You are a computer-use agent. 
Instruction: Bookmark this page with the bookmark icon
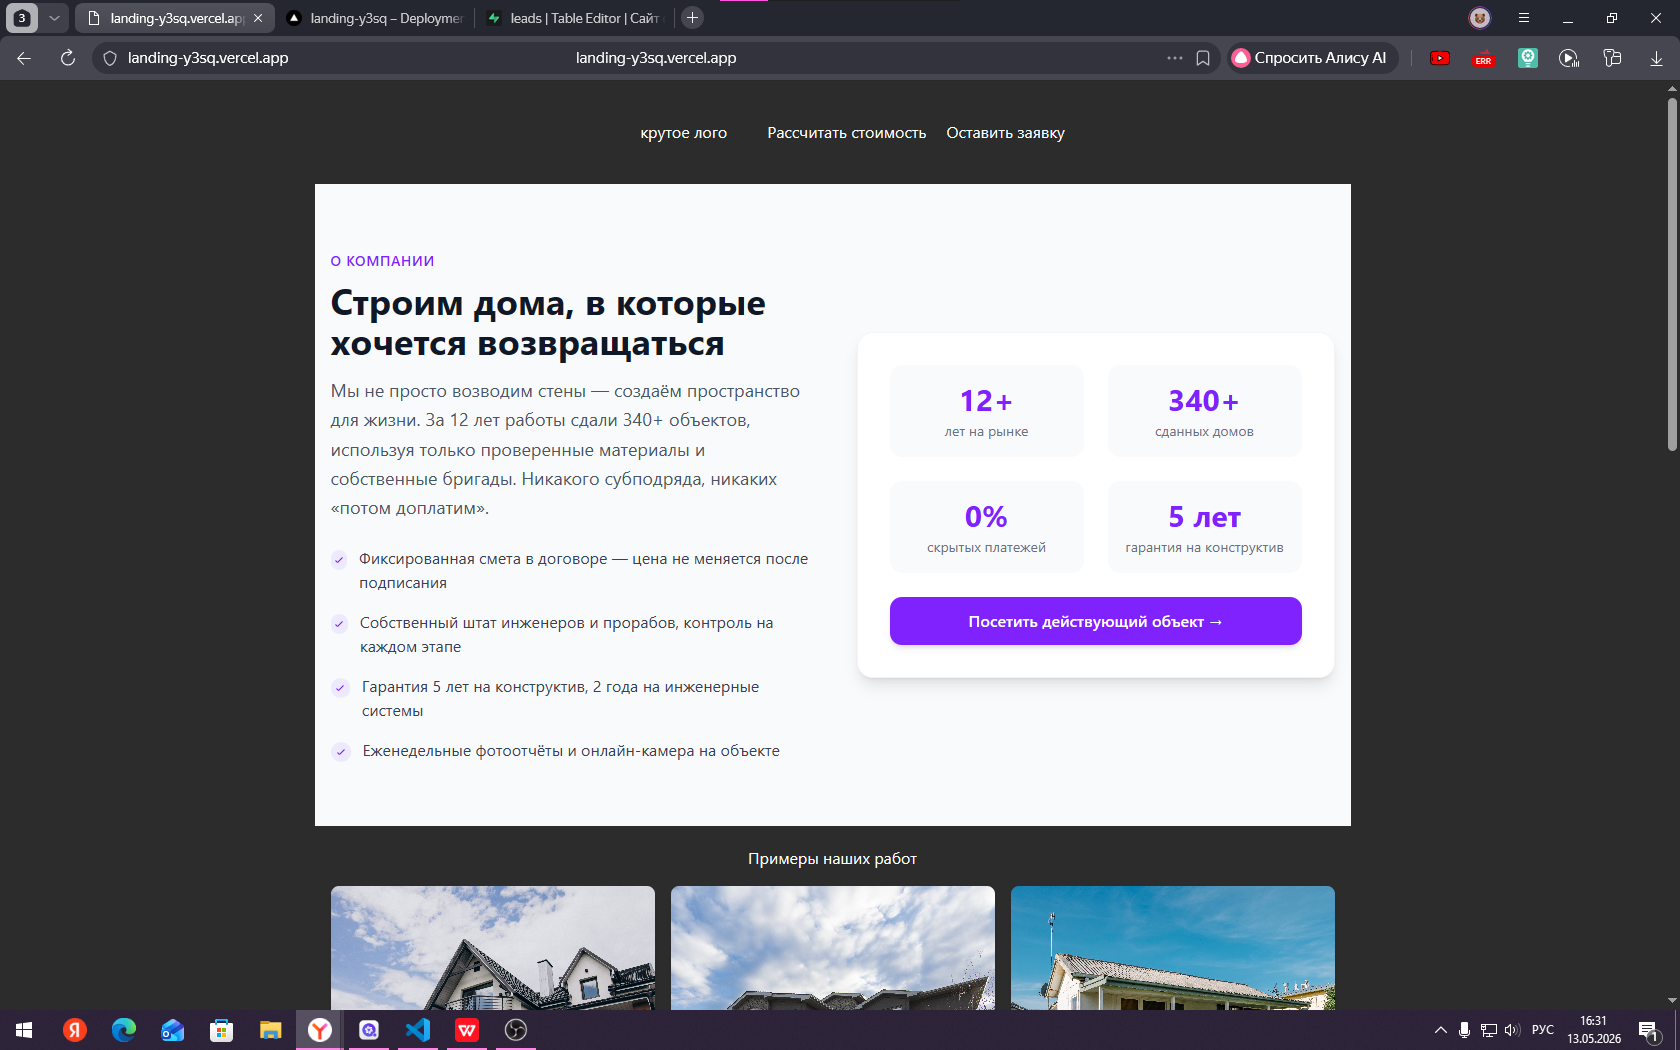(1203, 58)
